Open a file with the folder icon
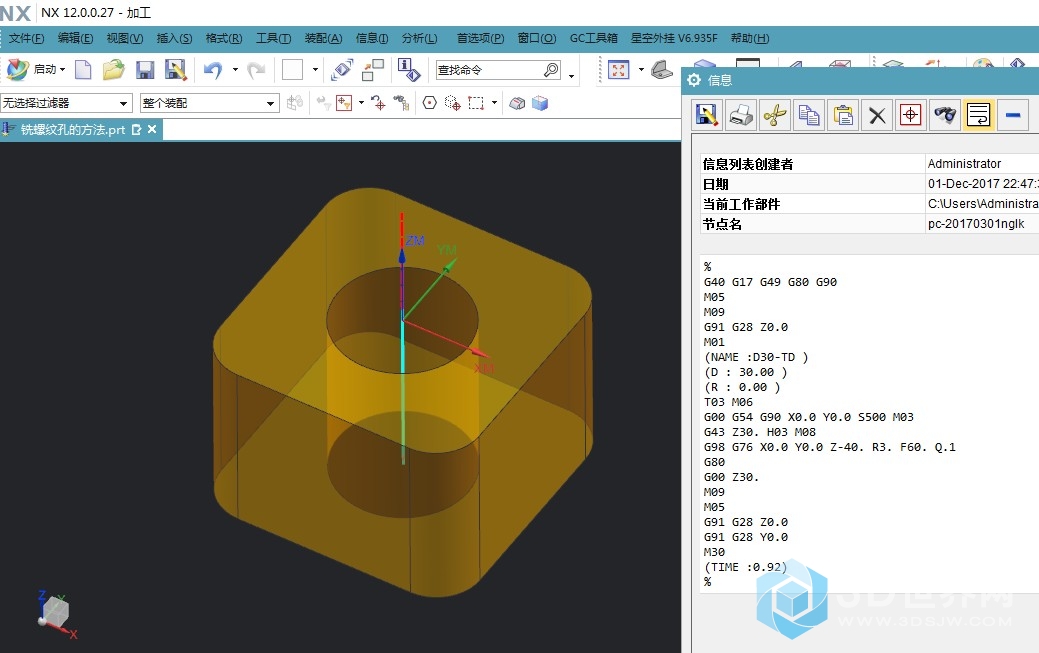1039x653 pixels. (x=113, y=69)
